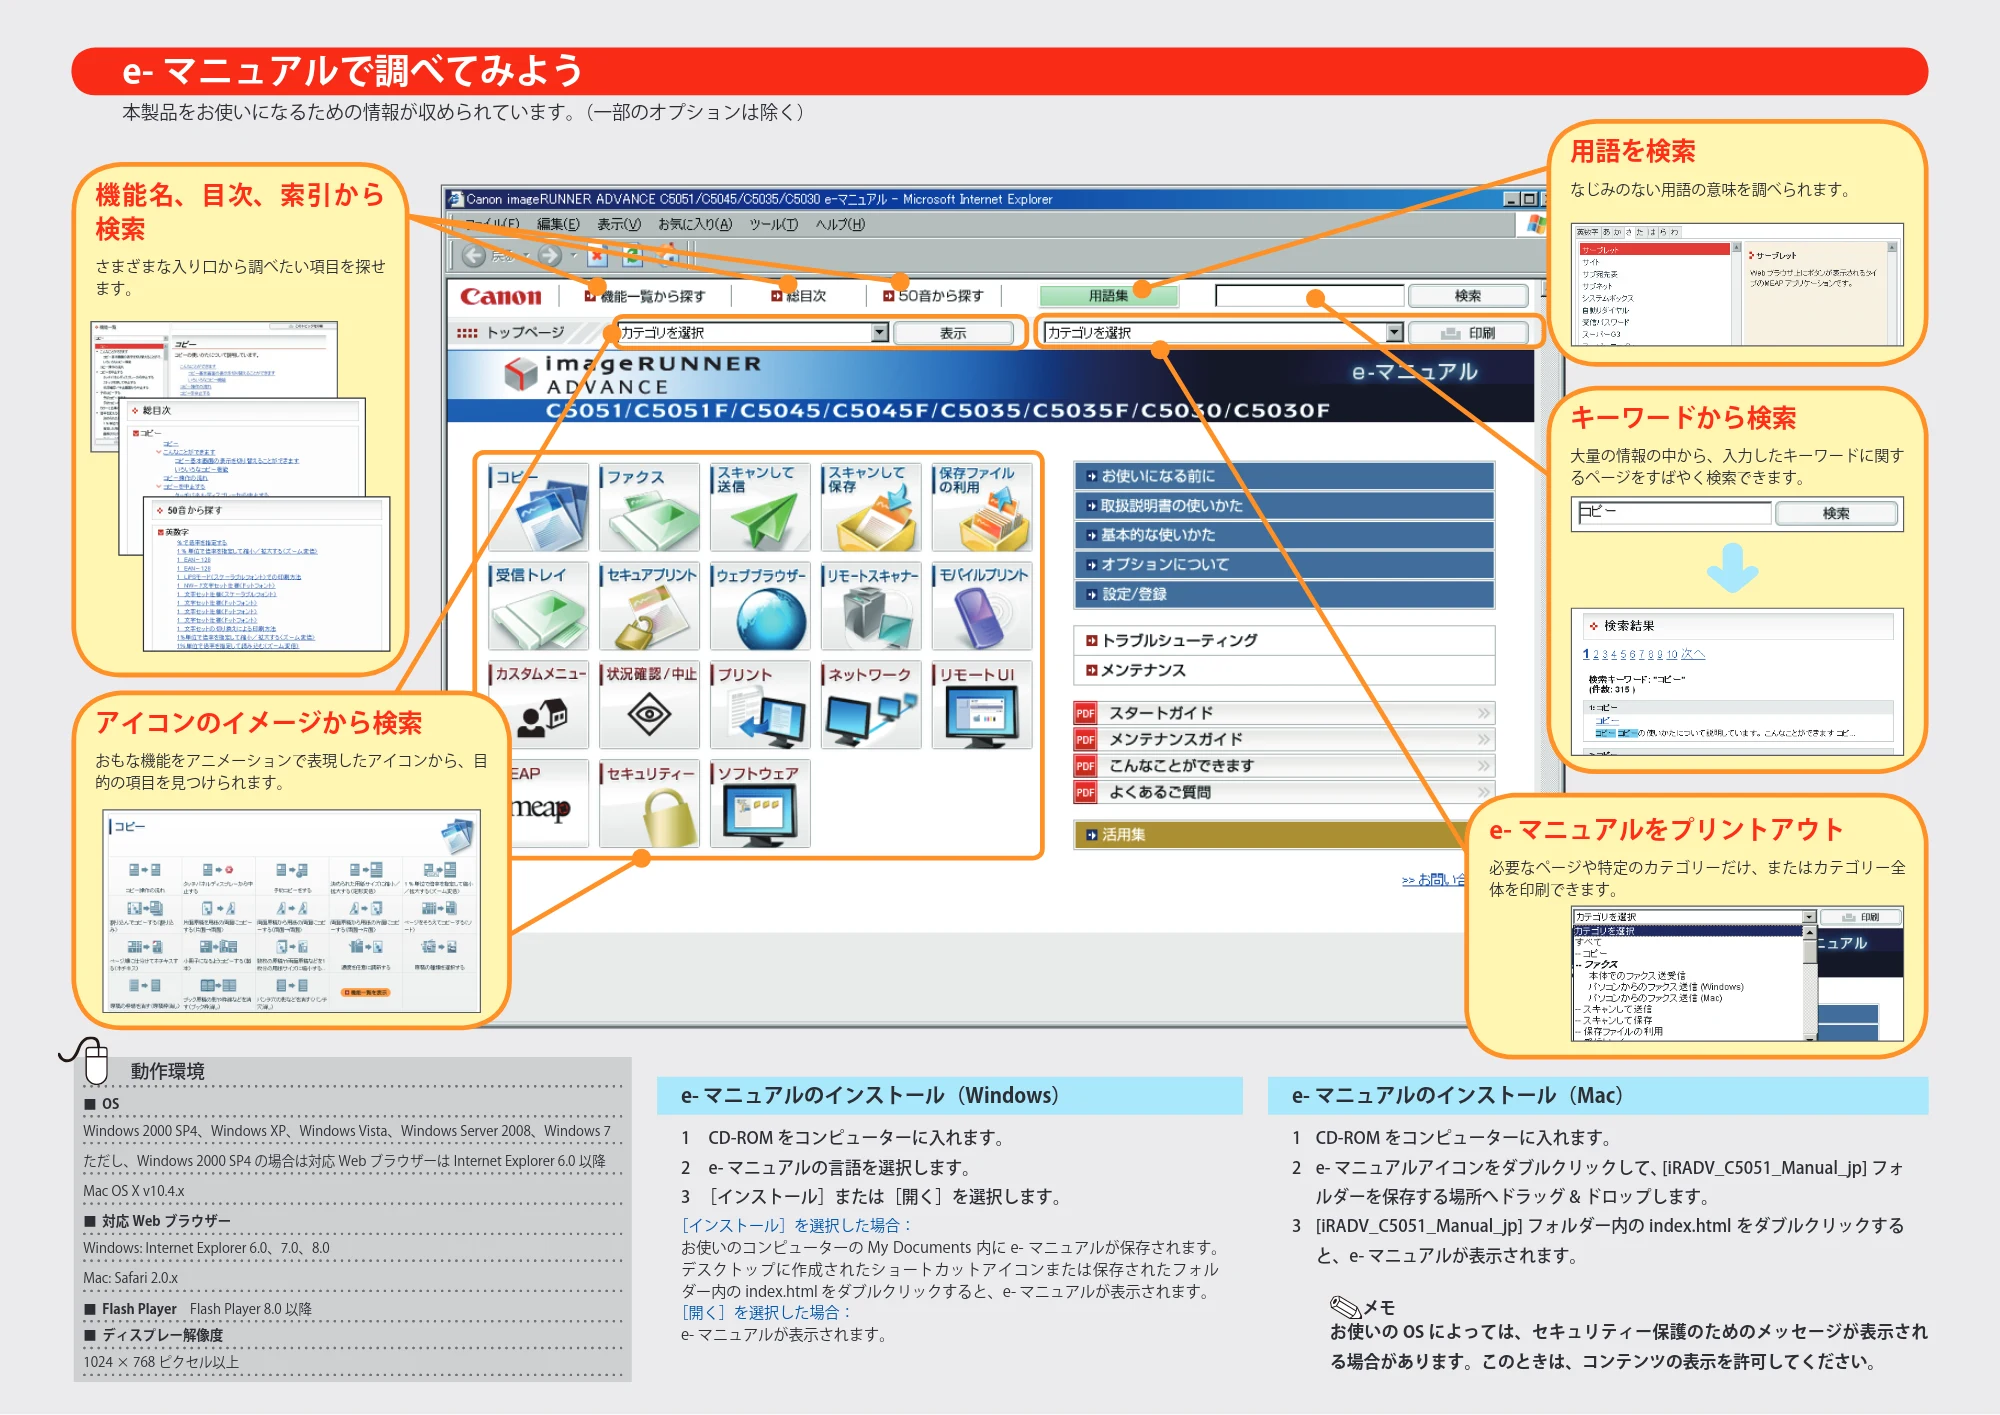Open the カスタムメニュー icon
This screenshot has height=1415, width=2000.
[538, 705]
